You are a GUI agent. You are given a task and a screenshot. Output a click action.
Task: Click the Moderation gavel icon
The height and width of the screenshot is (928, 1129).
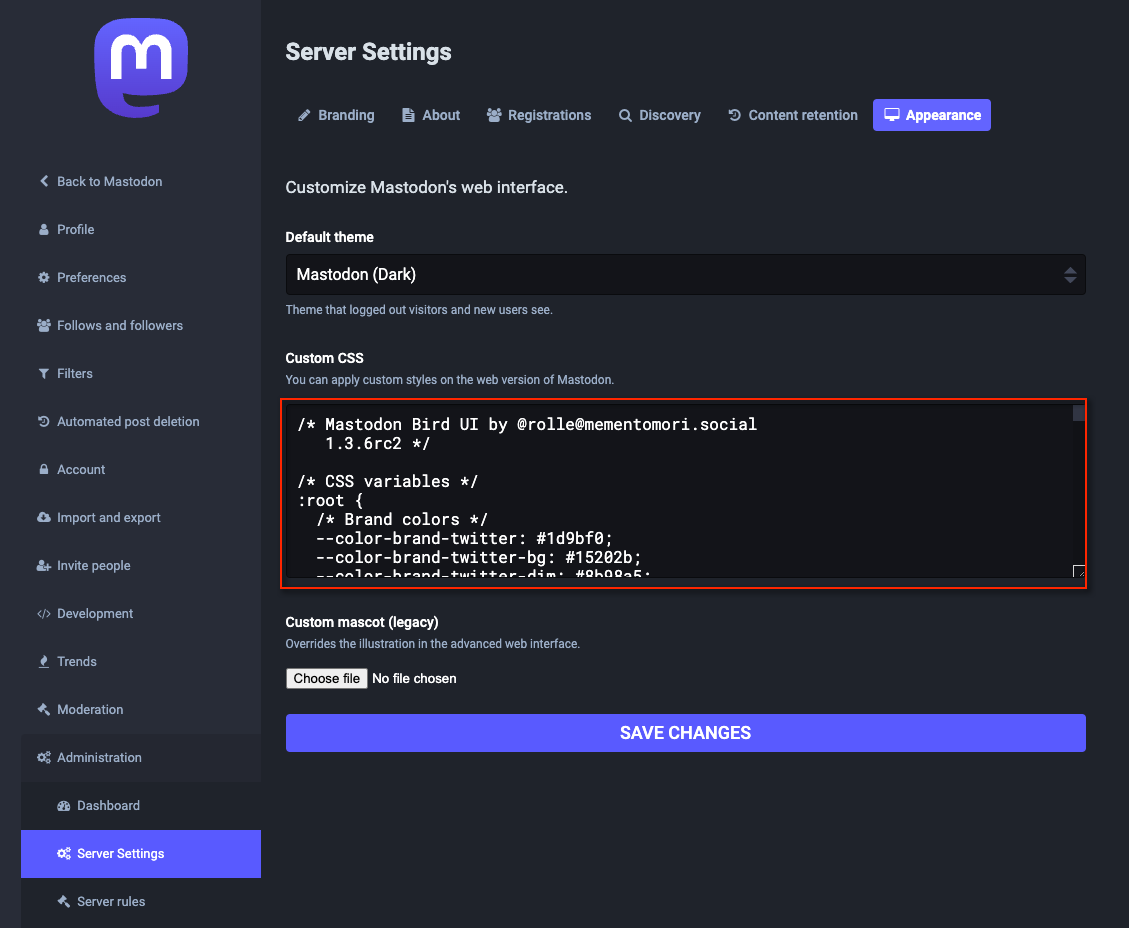[44, 709]
